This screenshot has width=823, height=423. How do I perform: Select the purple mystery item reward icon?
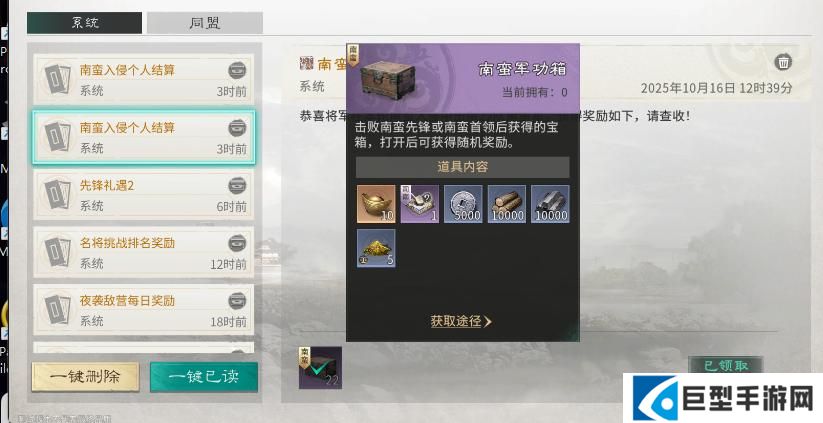(419, 204)
